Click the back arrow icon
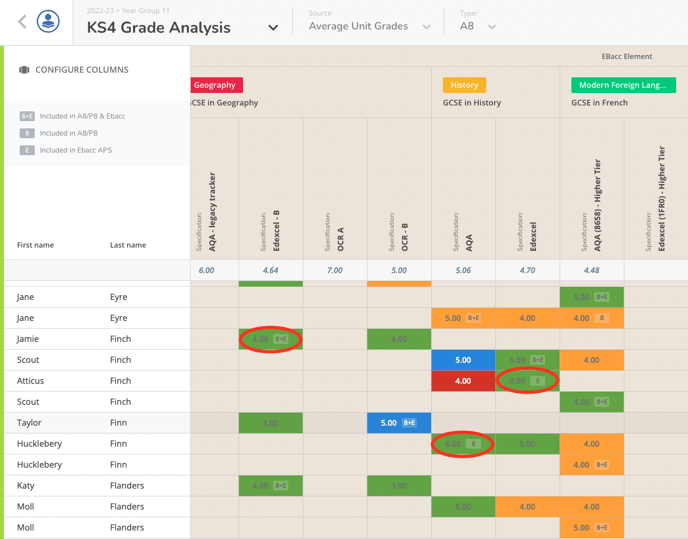Screen dimensions: 688x539 (x=22, y=21)
